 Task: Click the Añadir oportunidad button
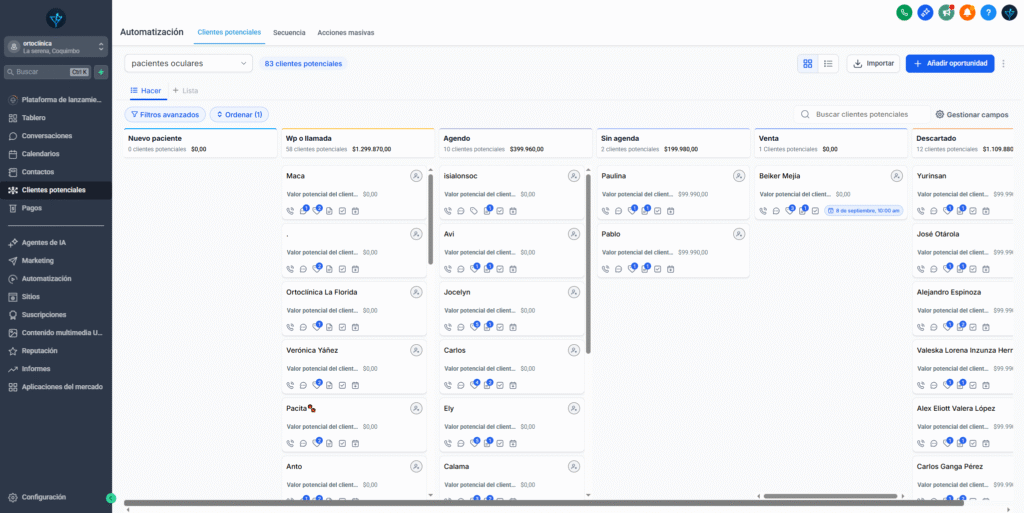(x=949, y=63)
